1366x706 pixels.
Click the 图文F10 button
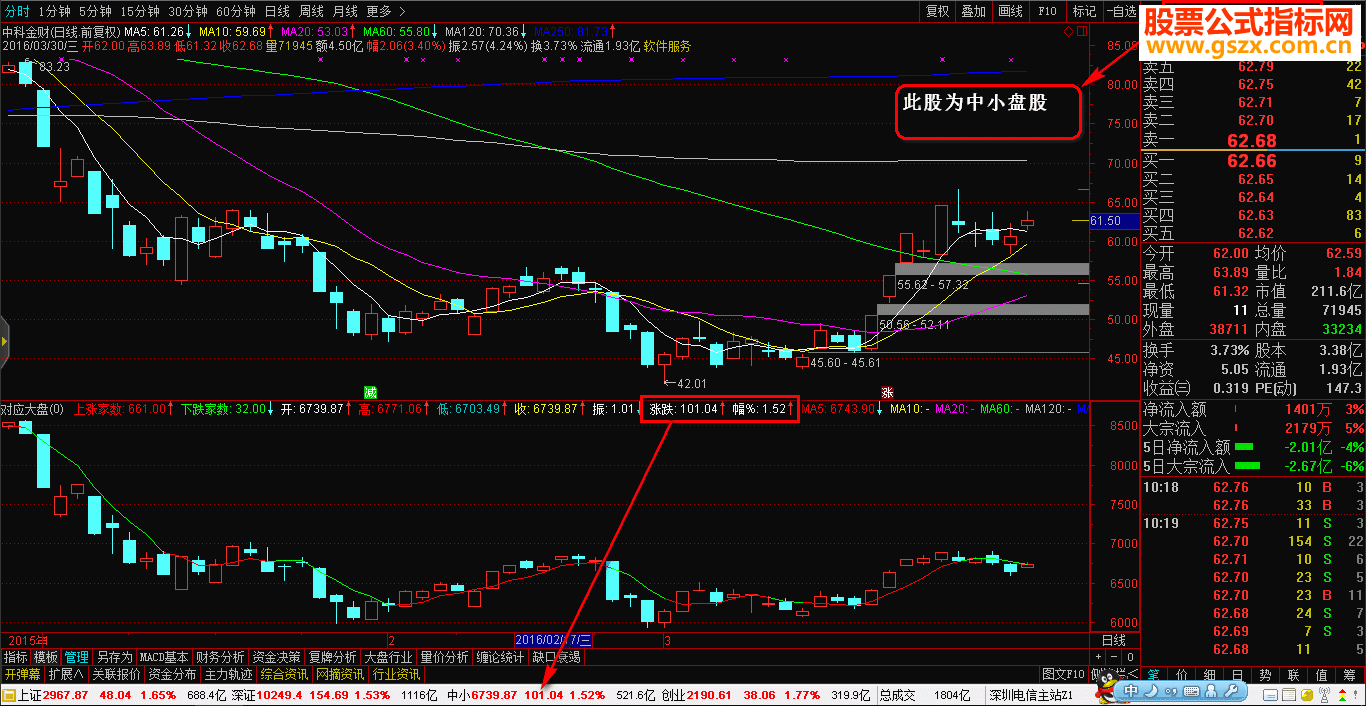[x=1063, y=674]
